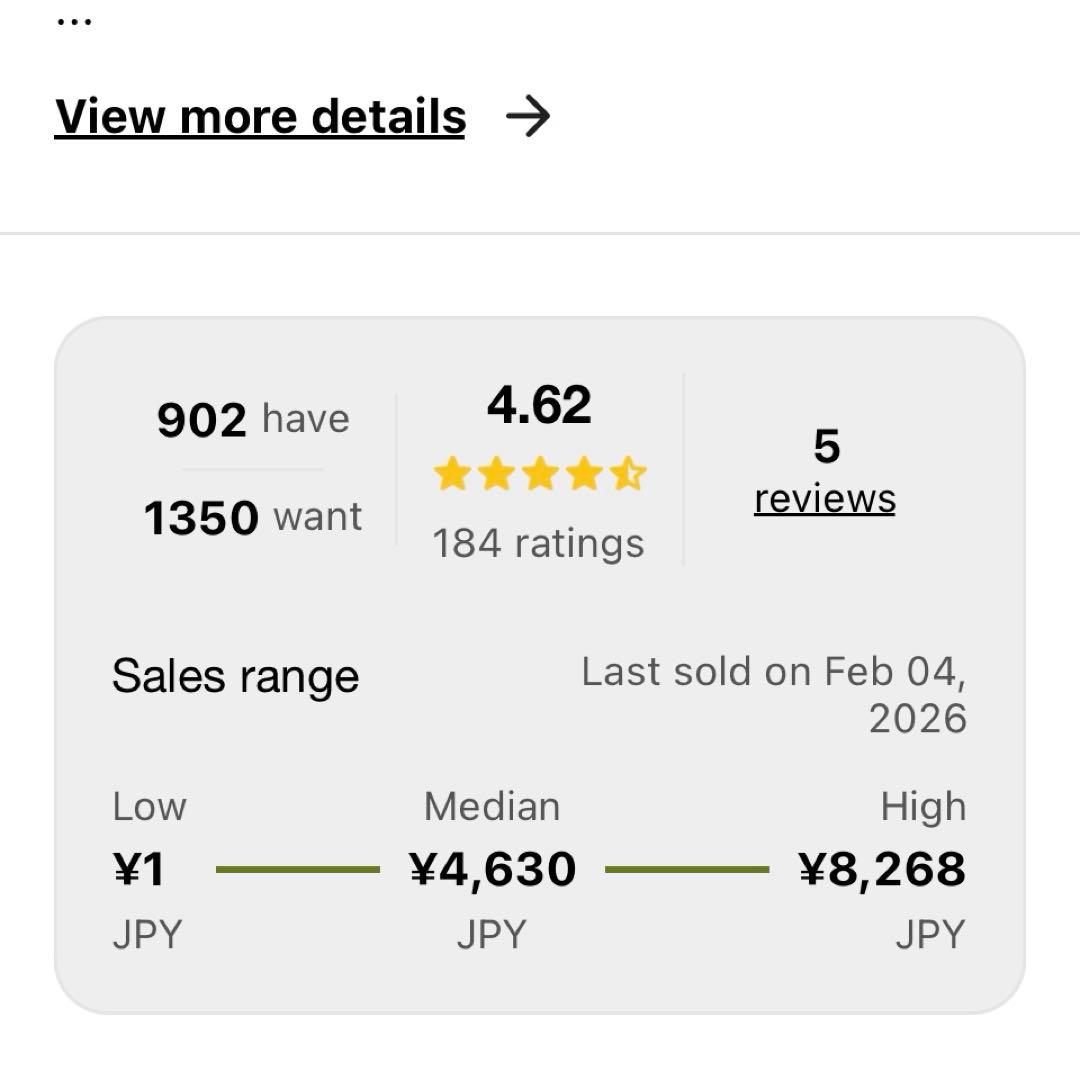Select the high price ¥8,268

pyautogui.click(x=882, y=869)
